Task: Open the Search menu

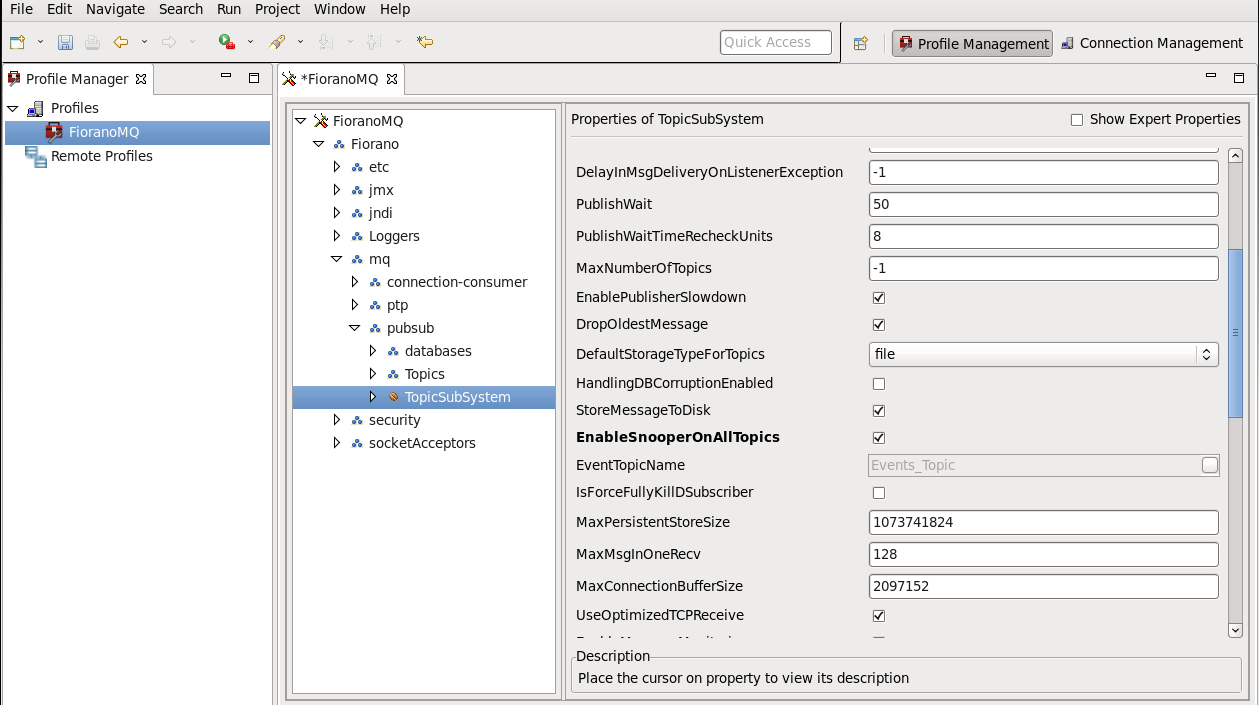Action: tap(181, 9)
